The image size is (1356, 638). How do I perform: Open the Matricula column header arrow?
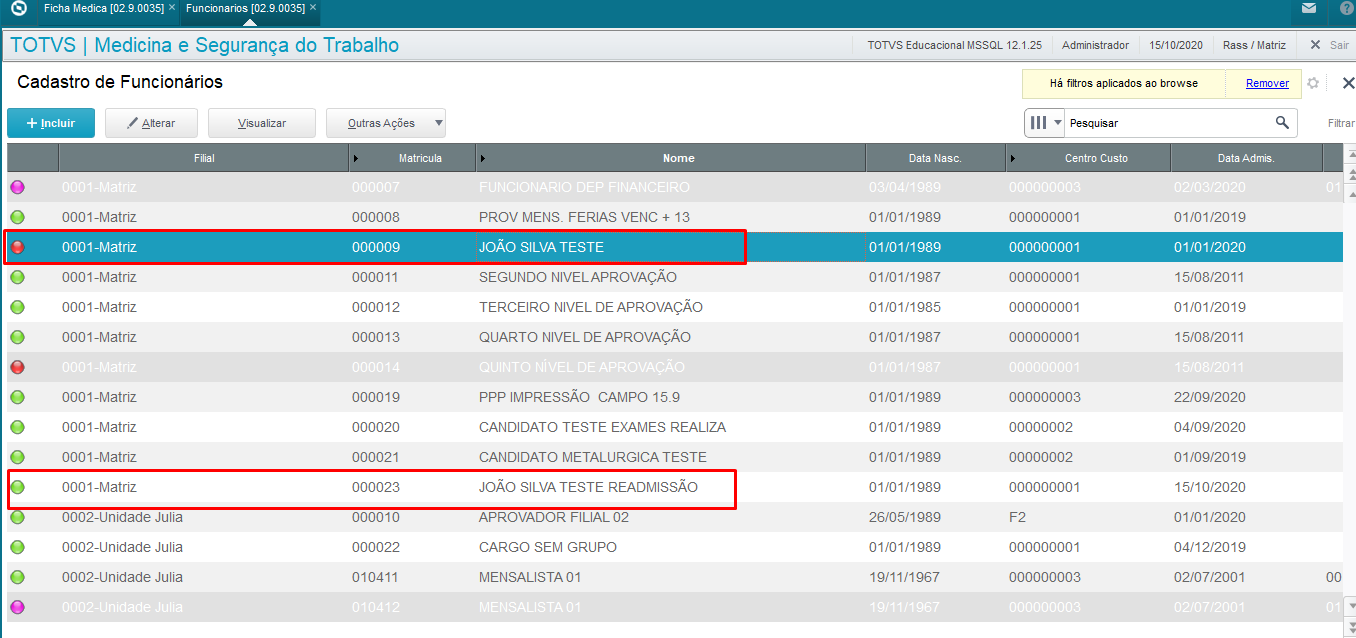[x=358, y=158]
